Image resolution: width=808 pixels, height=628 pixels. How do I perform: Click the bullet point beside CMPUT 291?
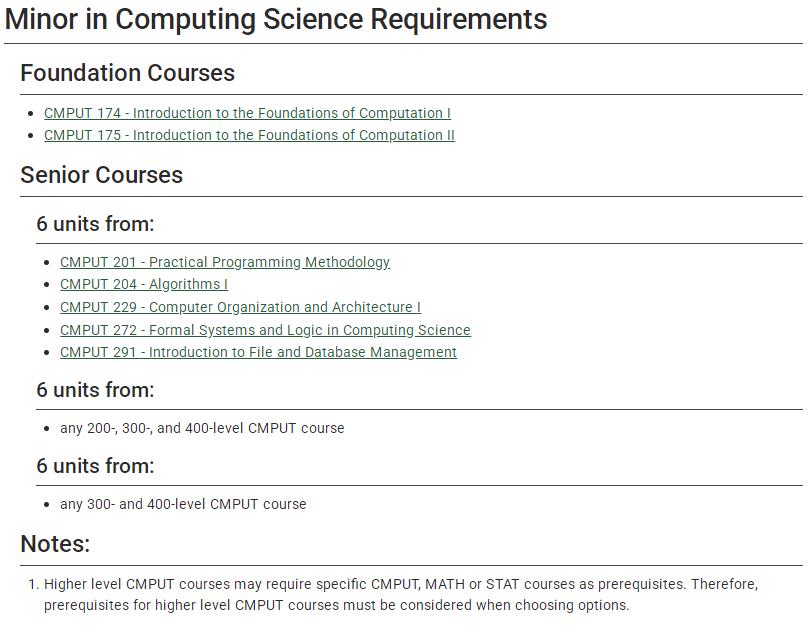click(47, 352)
